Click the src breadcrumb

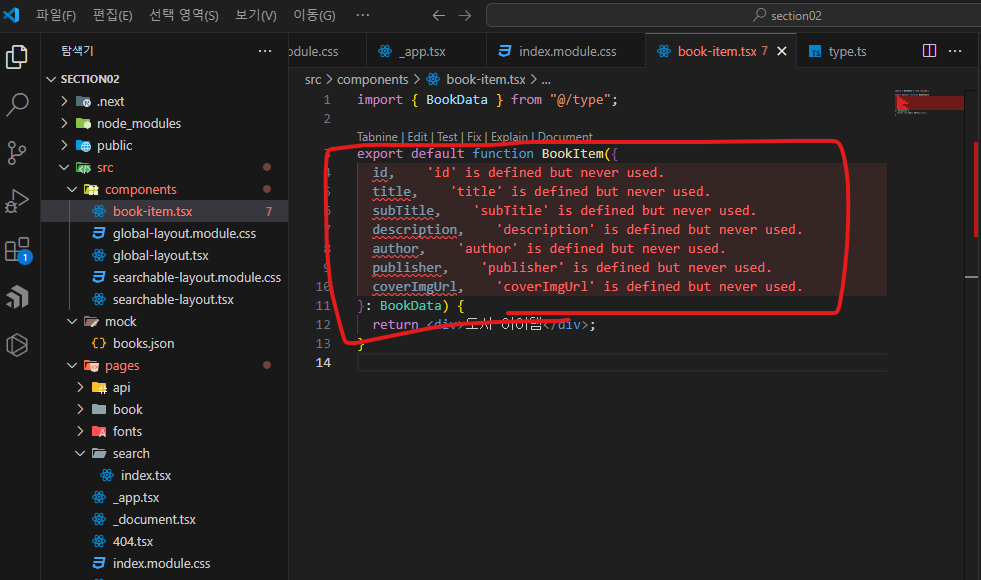(x=313, y=79)
